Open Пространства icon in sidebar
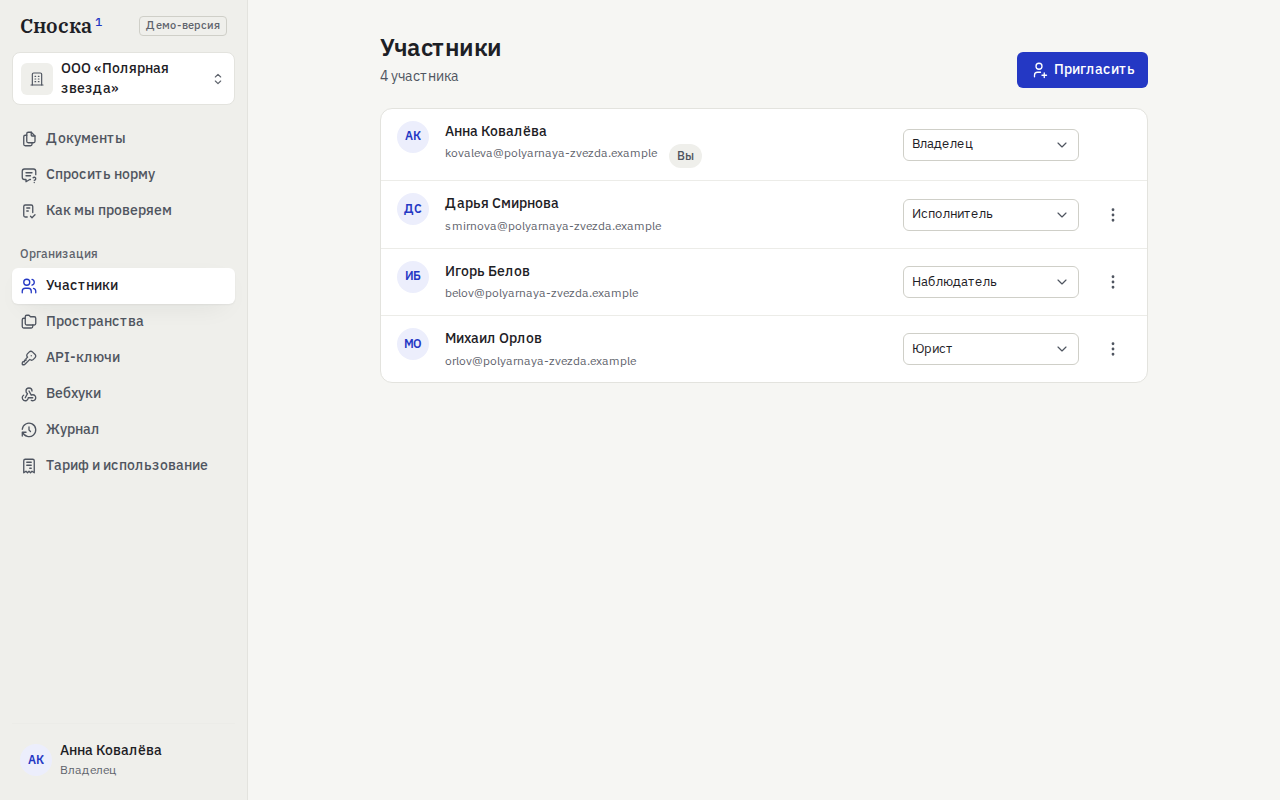This screenshot has width=1280, height=800. point(29,322)
